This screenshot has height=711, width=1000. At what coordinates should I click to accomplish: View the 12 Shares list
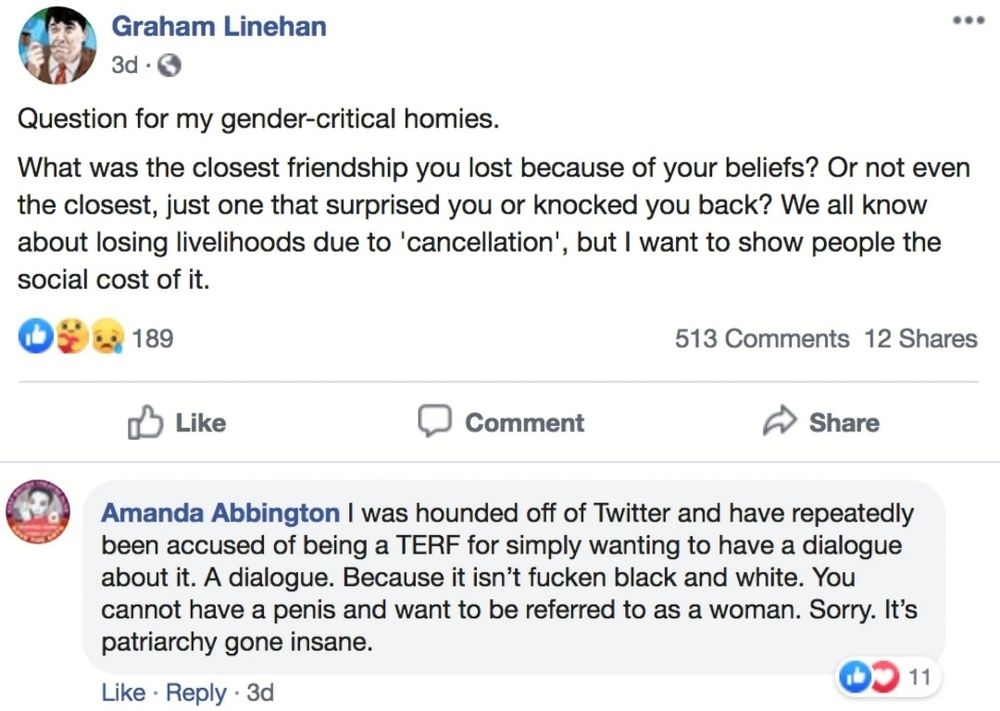coord(920,339)
